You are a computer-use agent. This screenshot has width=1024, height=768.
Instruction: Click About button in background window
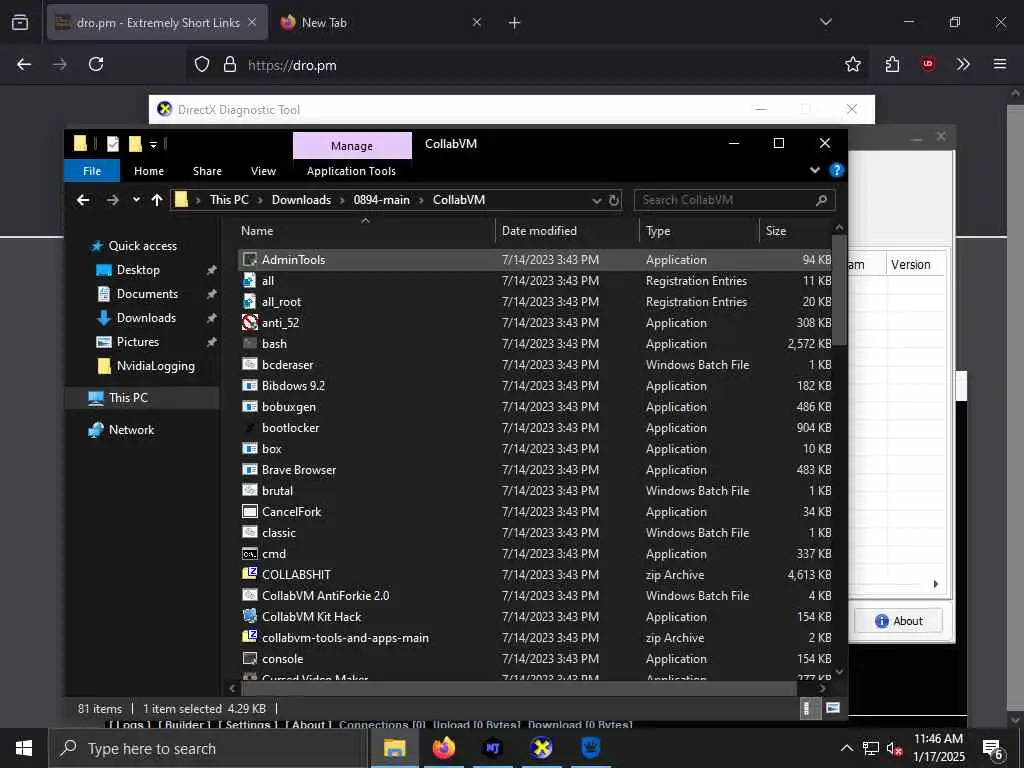point(898,621)
